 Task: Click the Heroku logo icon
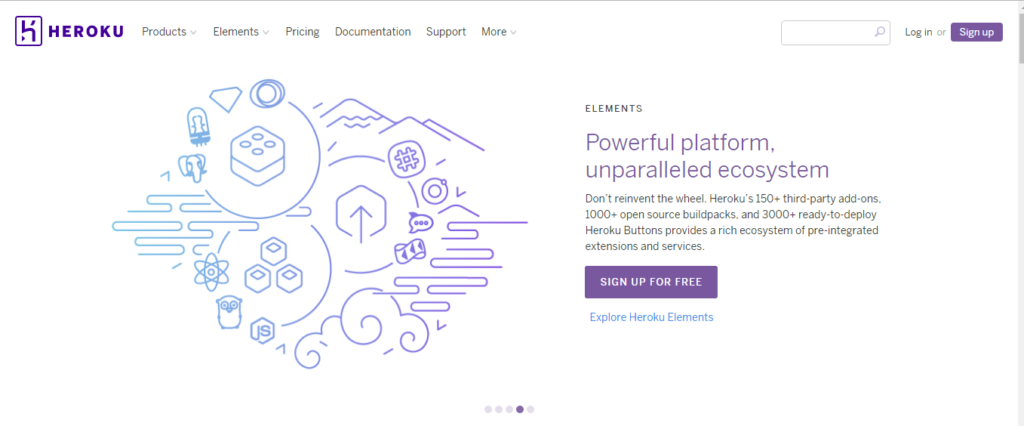28,31
